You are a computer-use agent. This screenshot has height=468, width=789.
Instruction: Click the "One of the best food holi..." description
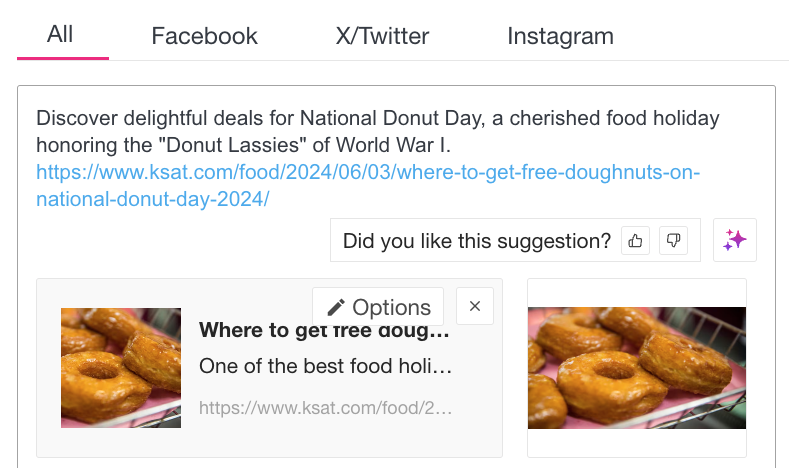click(325, 366)
